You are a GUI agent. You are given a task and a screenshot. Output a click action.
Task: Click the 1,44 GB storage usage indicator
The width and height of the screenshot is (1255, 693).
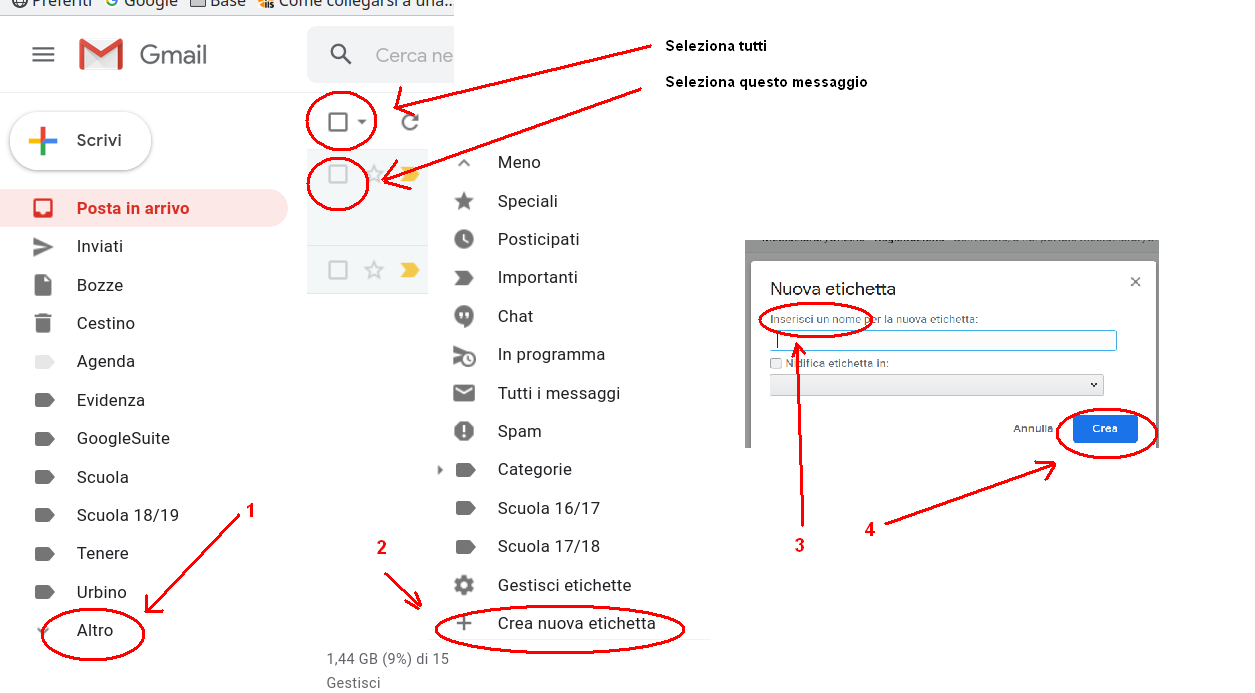click(x=387, y=659)
